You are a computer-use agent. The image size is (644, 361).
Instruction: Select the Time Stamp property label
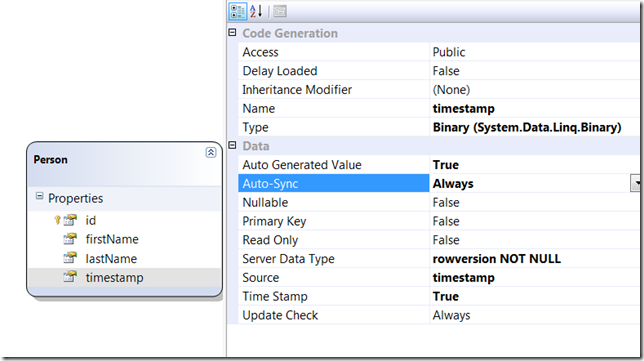(x=275, y=297)
